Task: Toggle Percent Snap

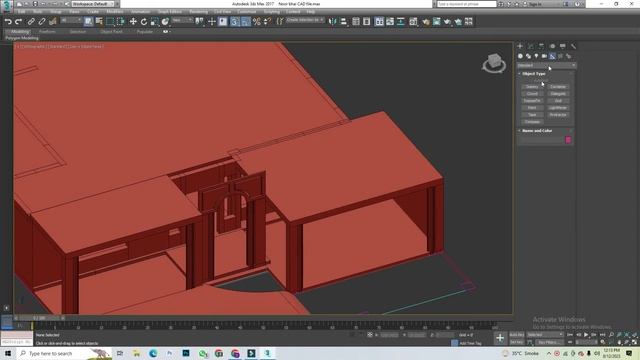Action: tap(256, 22)
